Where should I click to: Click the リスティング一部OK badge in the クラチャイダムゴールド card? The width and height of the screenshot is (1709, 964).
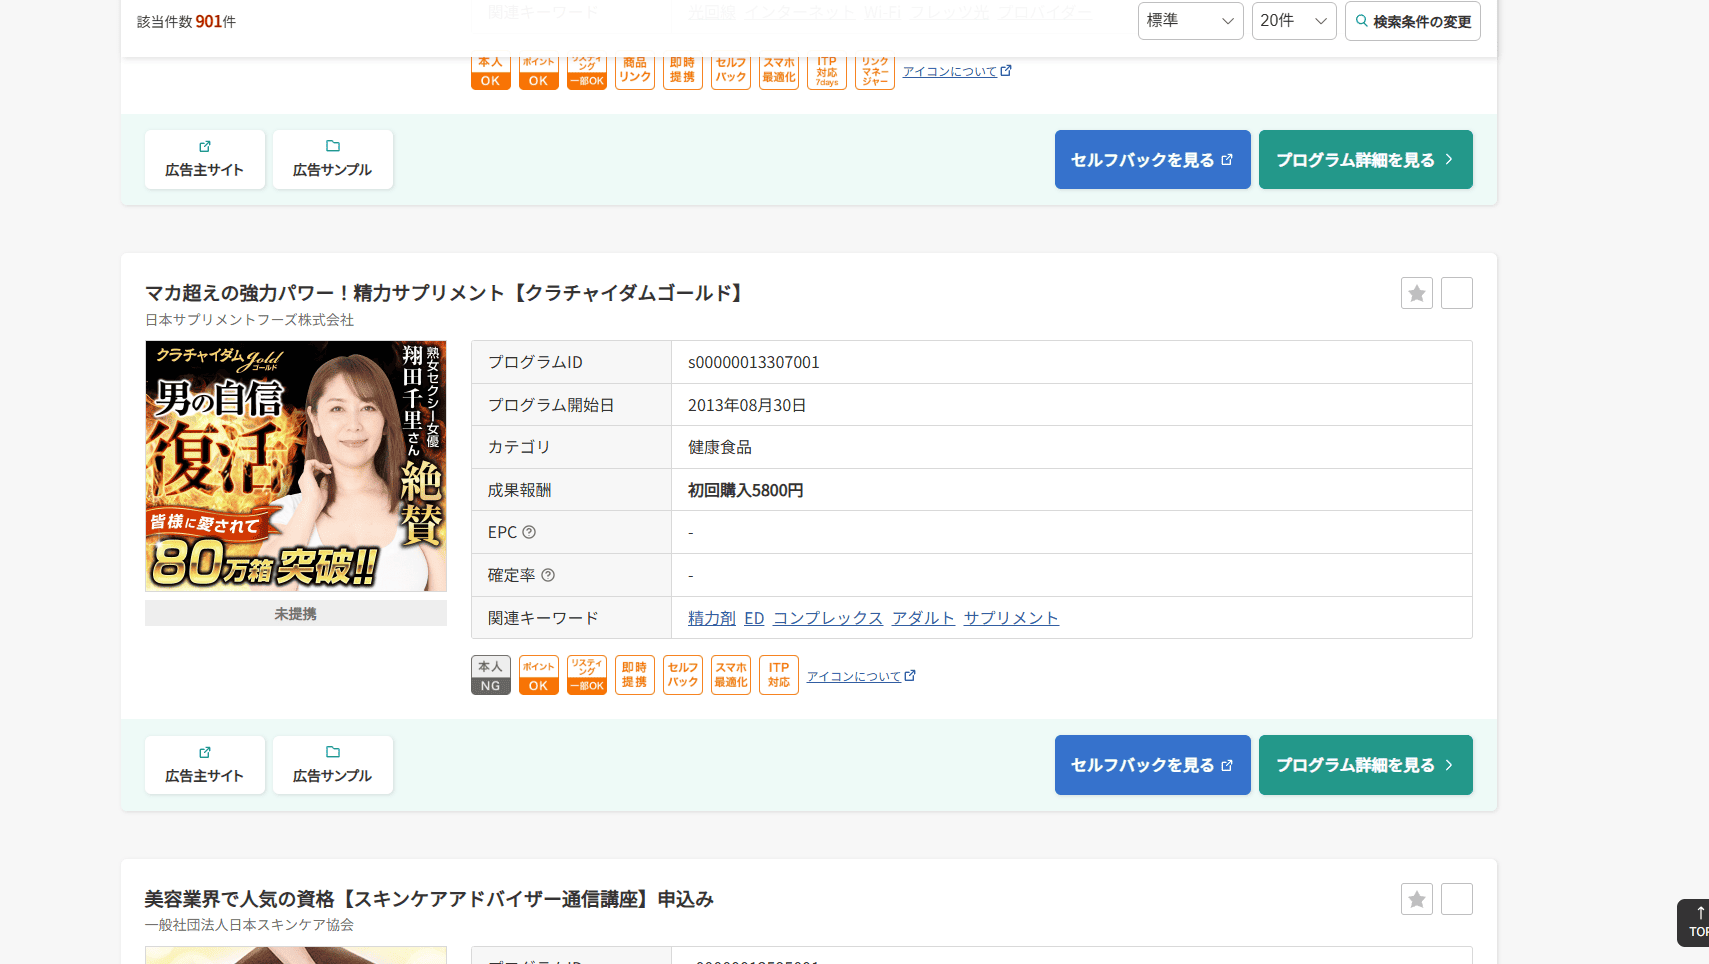click(x=587, y=675)
